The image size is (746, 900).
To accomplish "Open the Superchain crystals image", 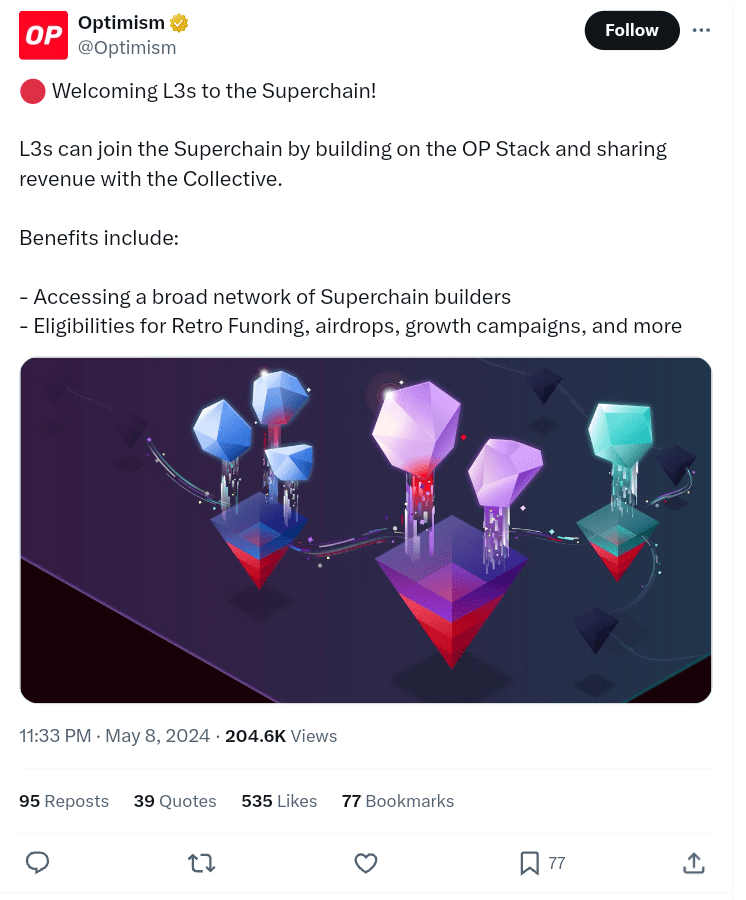I will 366,530.
